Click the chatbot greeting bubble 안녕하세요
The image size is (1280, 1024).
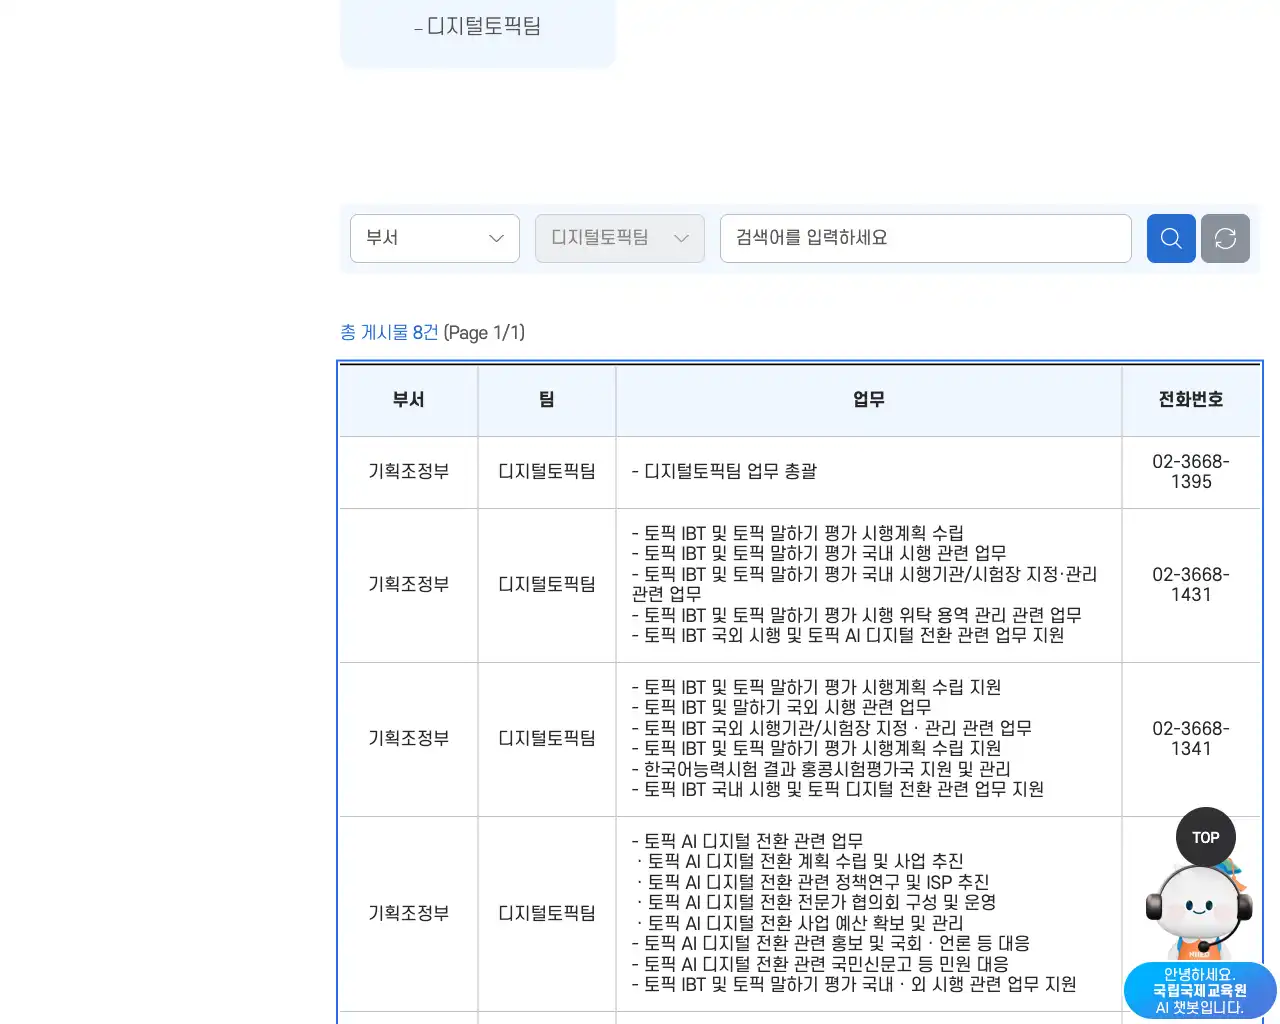(x=1200, y=990)
